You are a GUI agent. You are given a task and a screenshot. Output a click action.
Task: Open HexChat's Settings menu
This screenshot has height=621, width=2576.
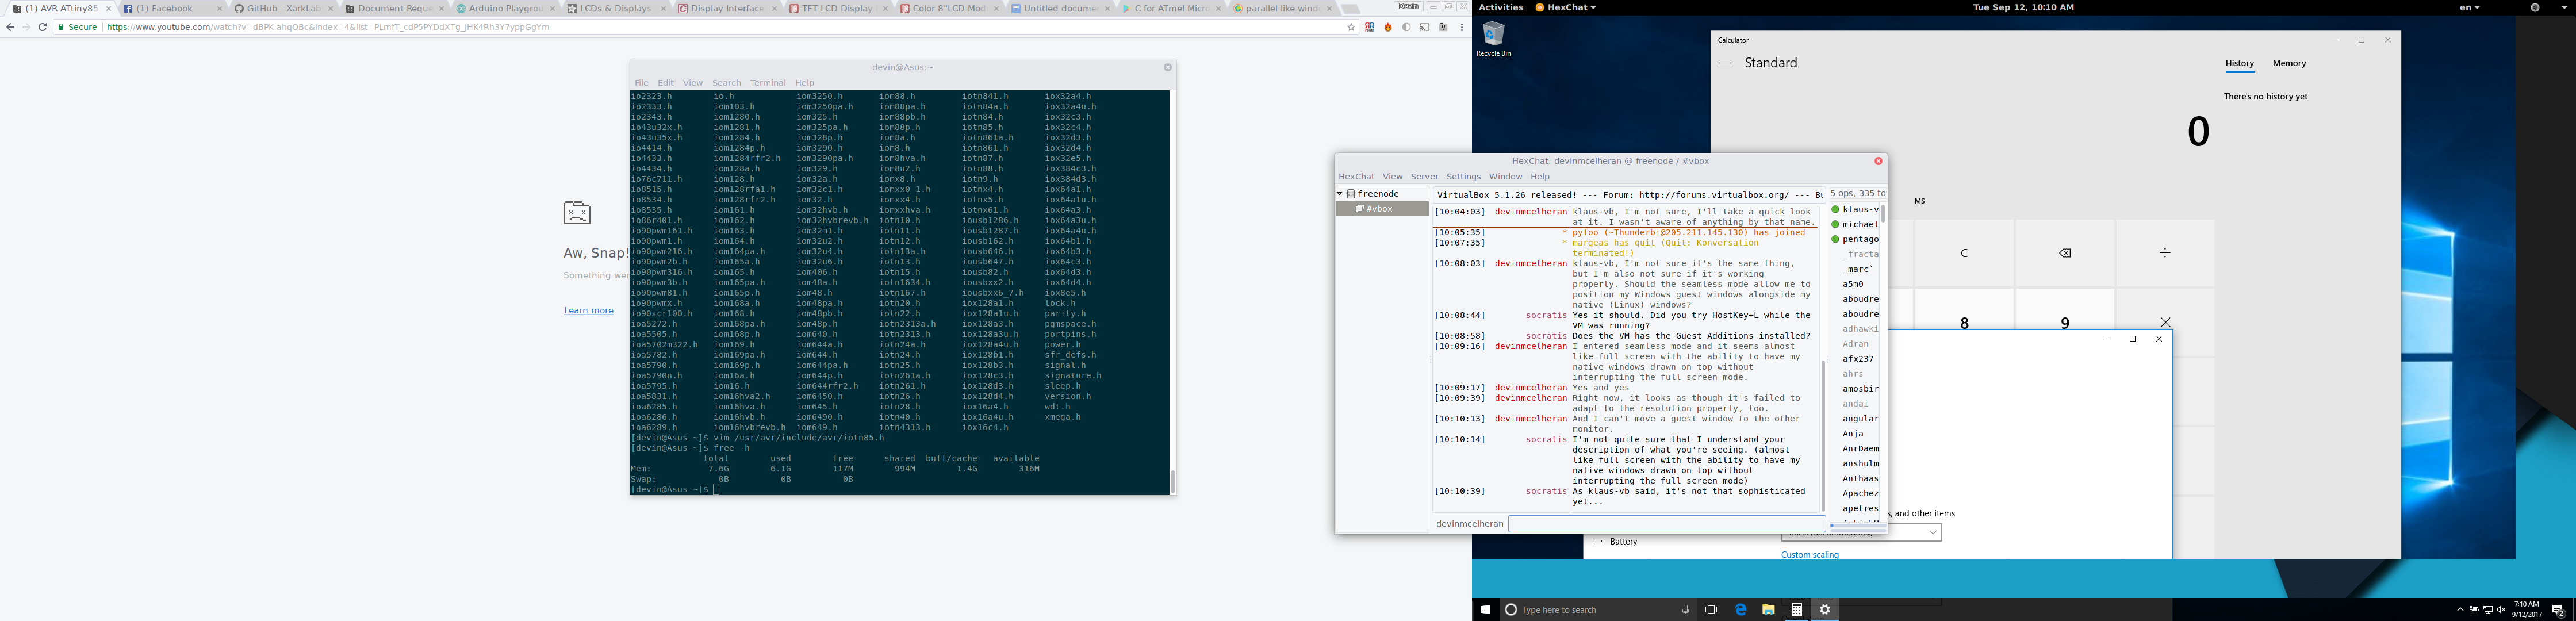coord(1463,176)
